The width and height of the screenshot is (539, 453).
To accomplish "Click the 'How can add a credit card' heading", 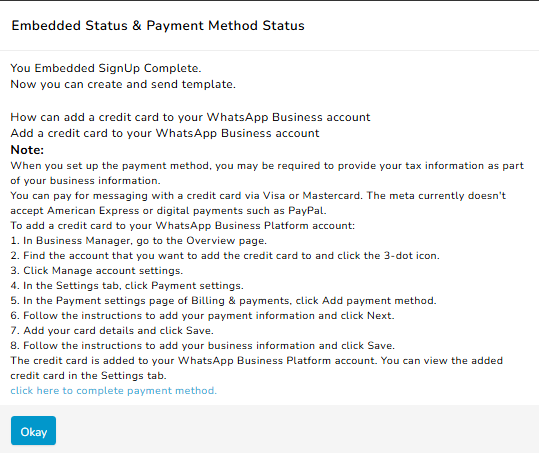I will 190,117.
